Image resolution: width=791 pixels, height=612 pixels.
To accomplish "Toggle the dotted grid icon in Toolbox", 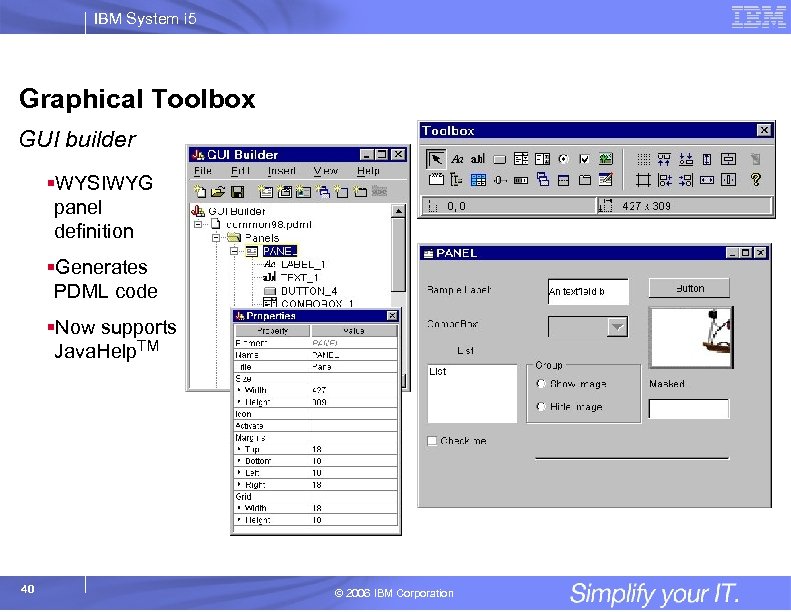I will point(643,159).
